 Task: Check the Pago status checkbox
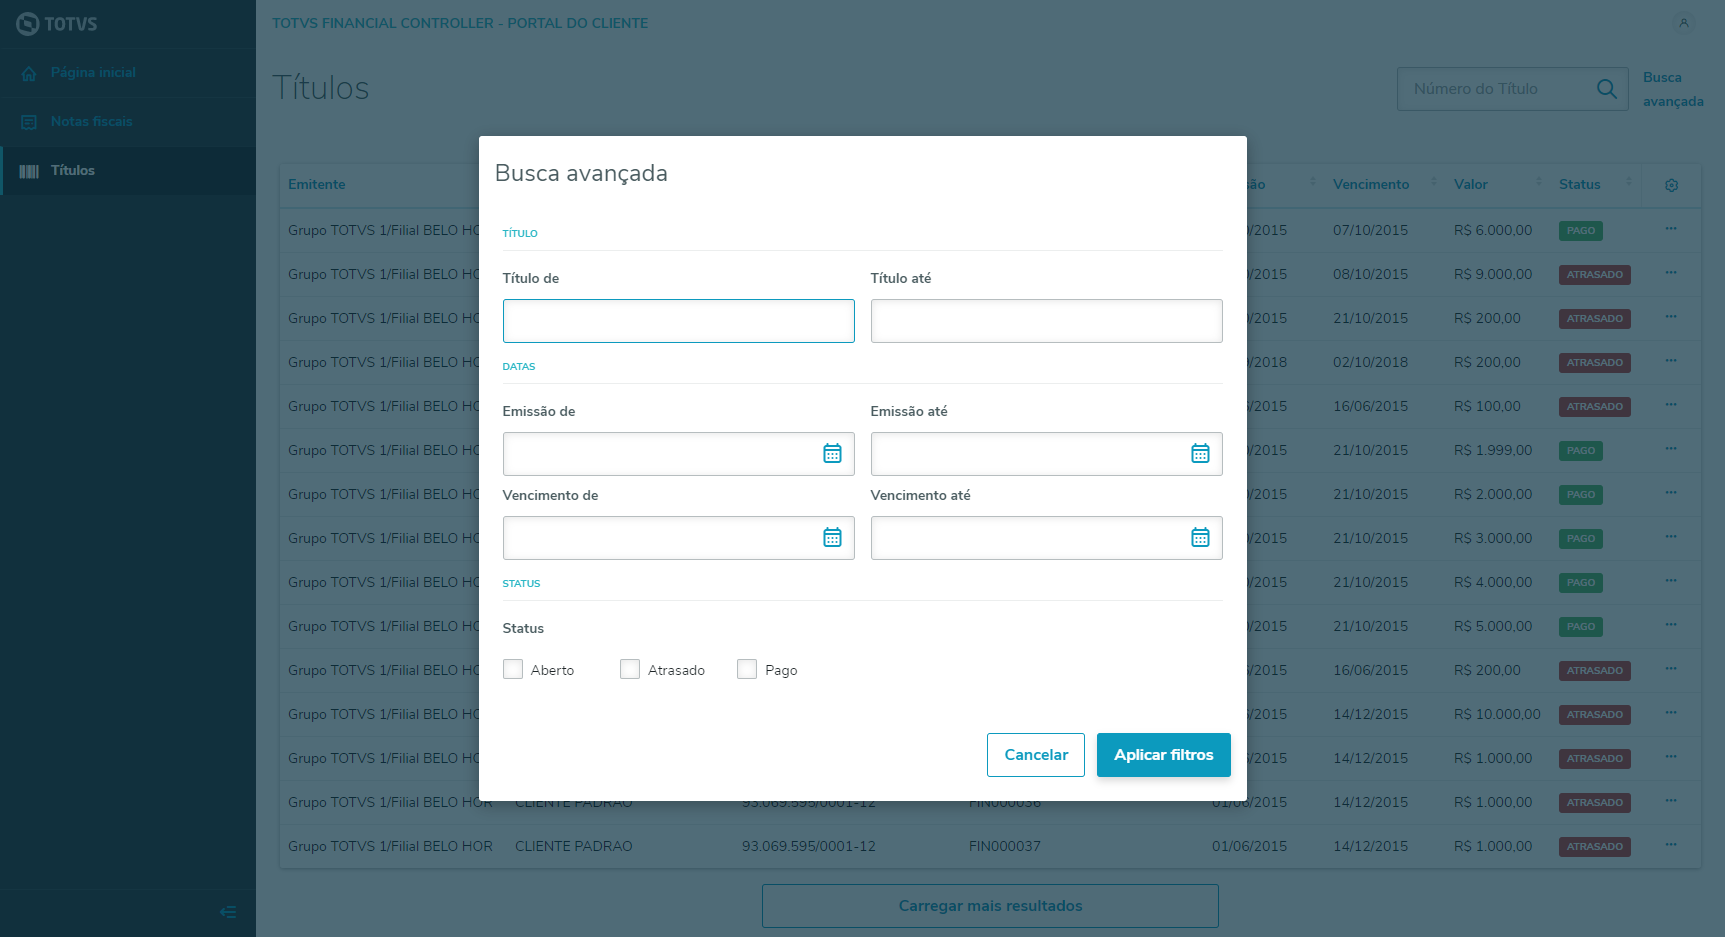pos(747,669)
